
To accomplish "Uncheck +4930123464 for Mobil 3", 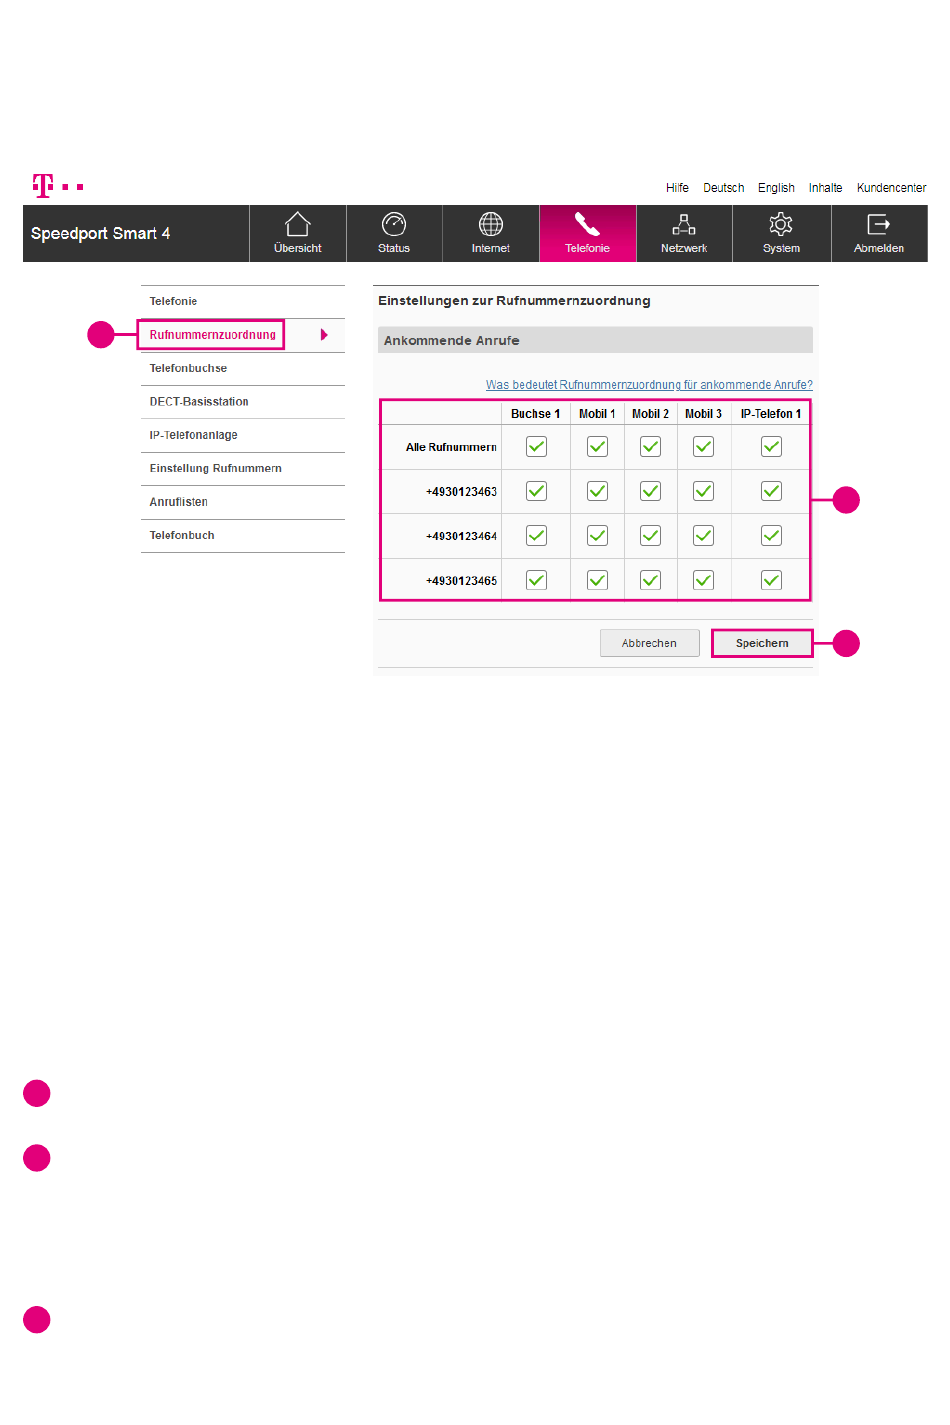I will [x=704, y=536].
